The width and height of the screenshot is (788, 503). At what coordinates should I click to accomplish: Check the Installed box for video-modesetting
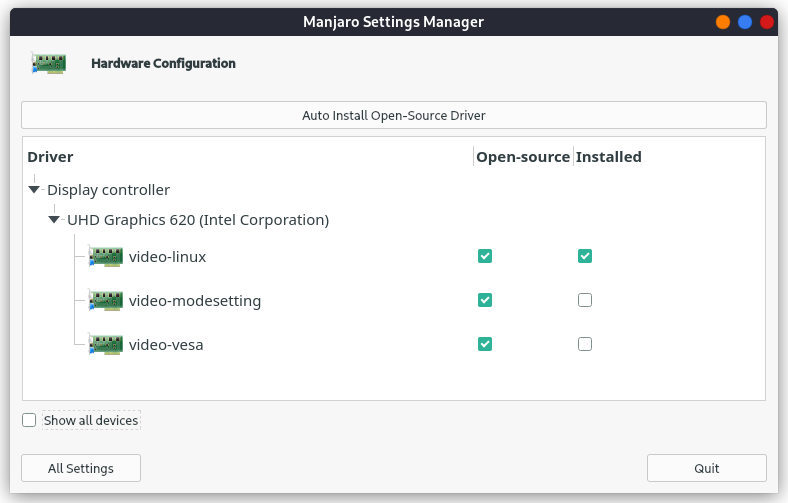click(x=585, y=300)
